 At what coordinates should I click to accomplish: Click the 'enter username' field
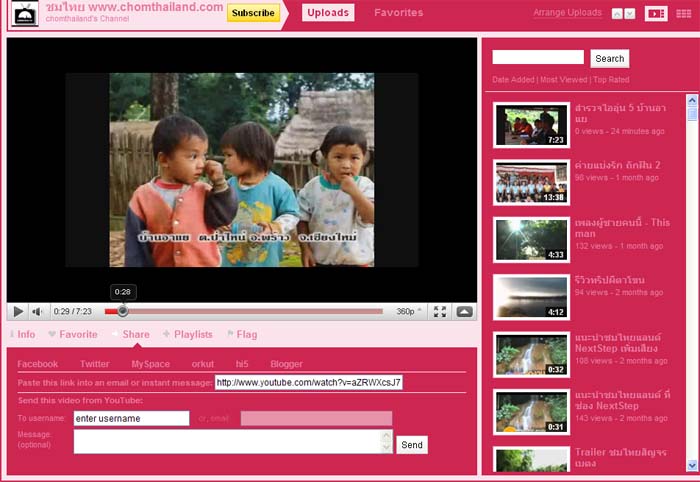131,419
